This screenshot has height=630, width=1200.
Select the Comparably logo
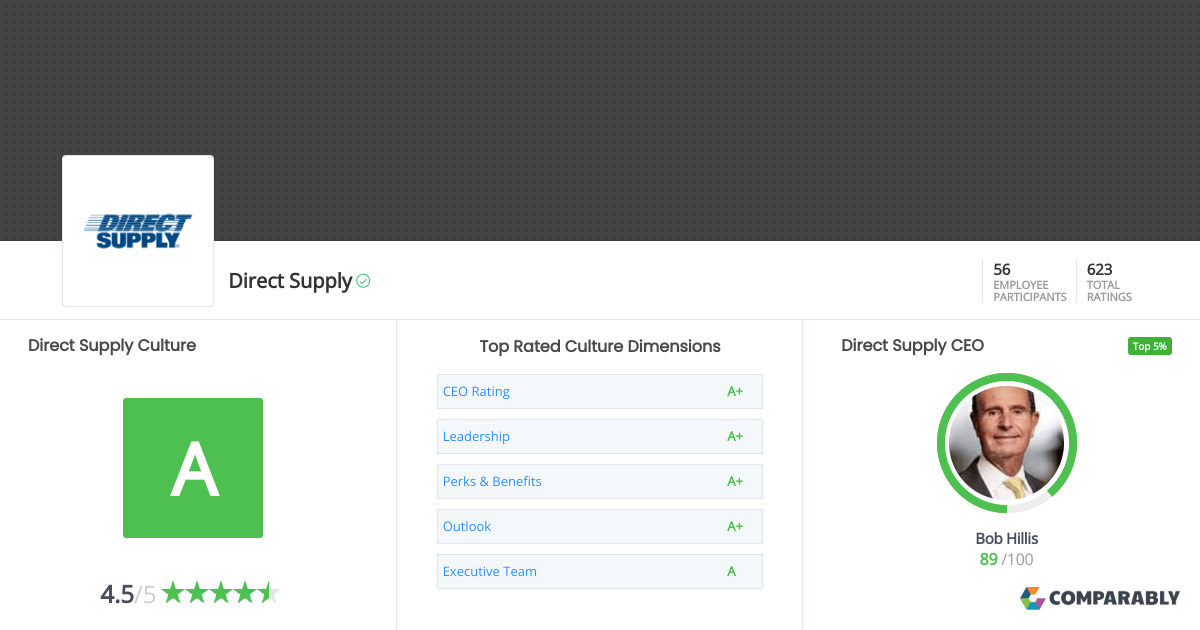1099,598
